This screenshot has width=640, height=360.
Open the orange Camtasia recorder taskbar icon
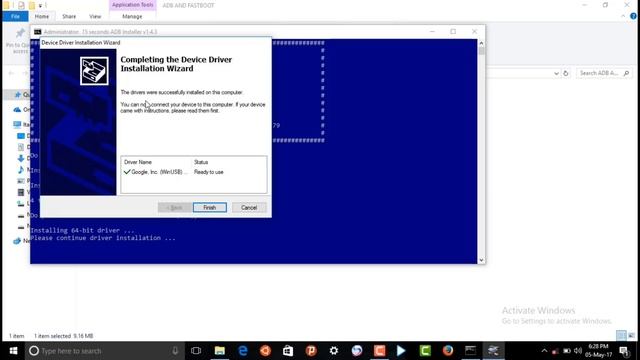pos(380,351)
